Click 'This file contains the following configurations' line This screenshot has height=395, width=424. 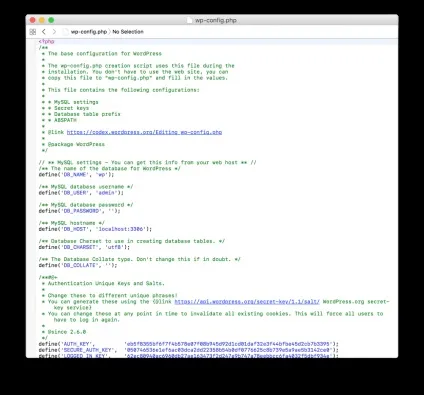[124, 90]
